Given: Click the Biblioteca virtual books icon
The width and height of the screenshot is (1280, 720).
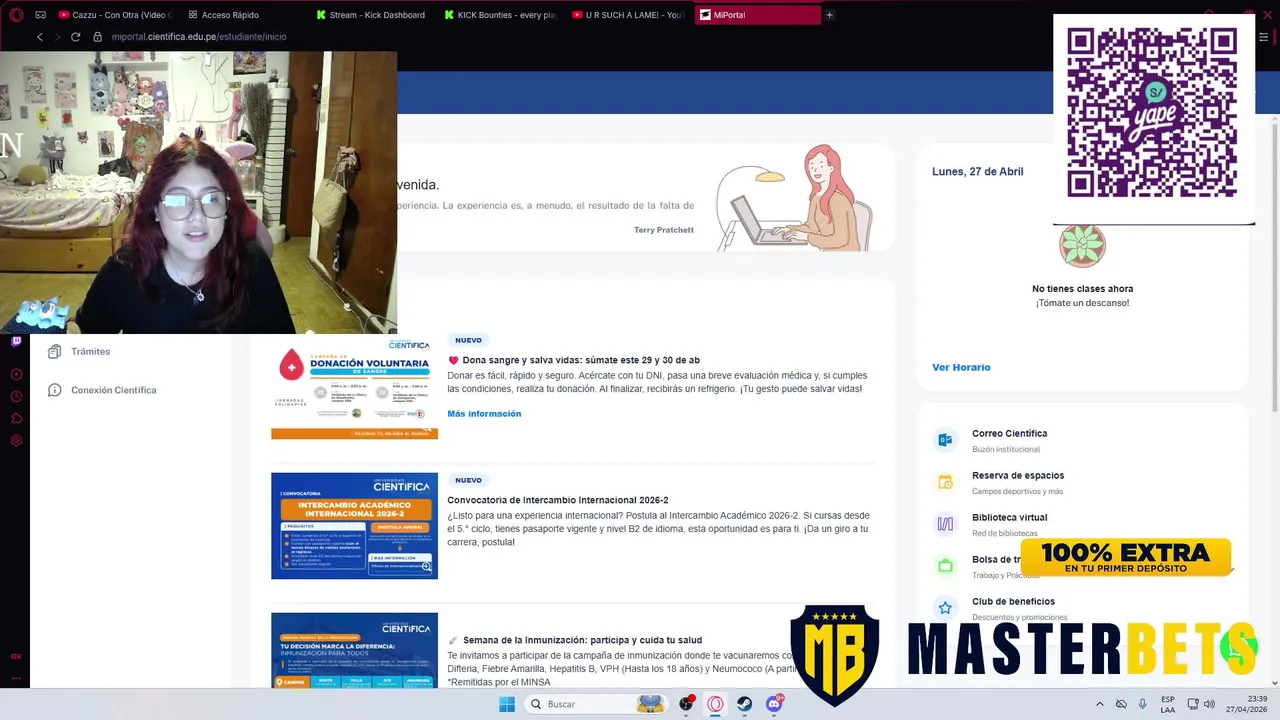Looking at the screenshot, I should point(945,524).
